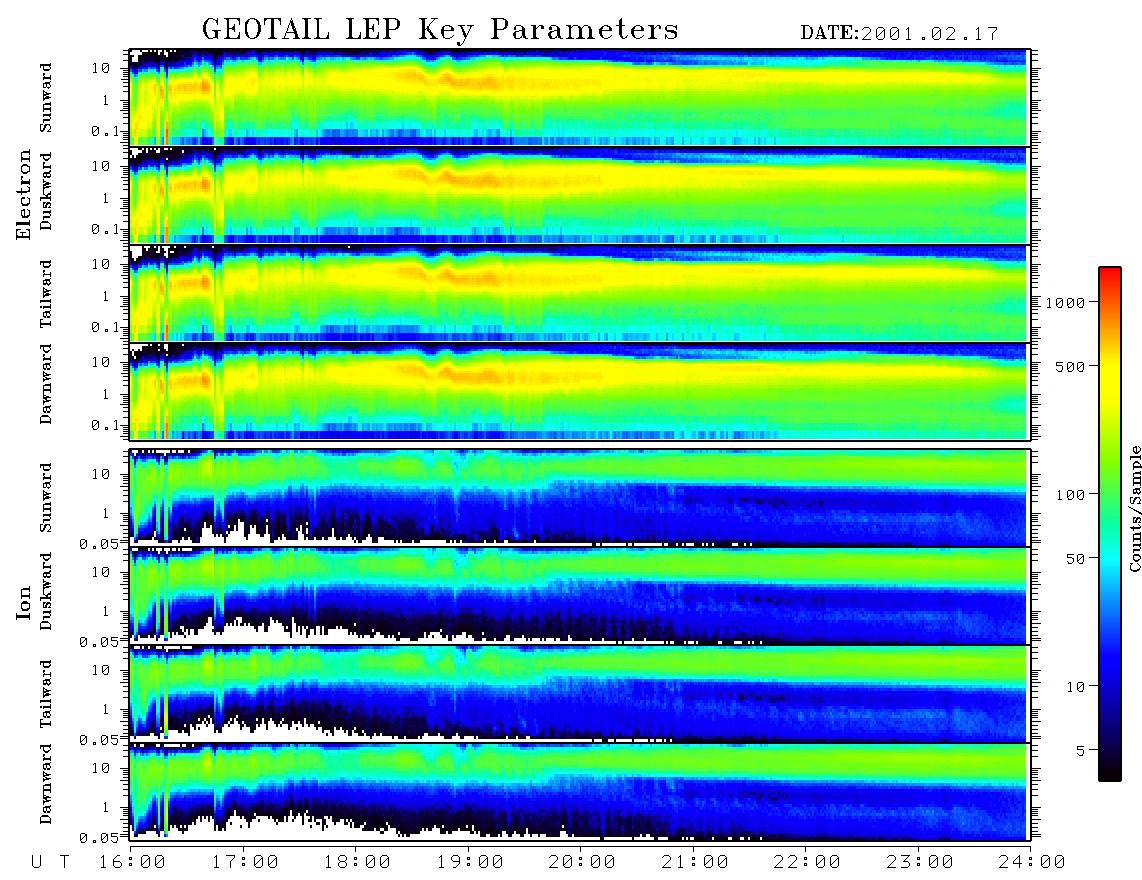The image size is (1142, 880).
Task: Click the Electron Tailward spectrogram panel
Action: pos(579,293)
